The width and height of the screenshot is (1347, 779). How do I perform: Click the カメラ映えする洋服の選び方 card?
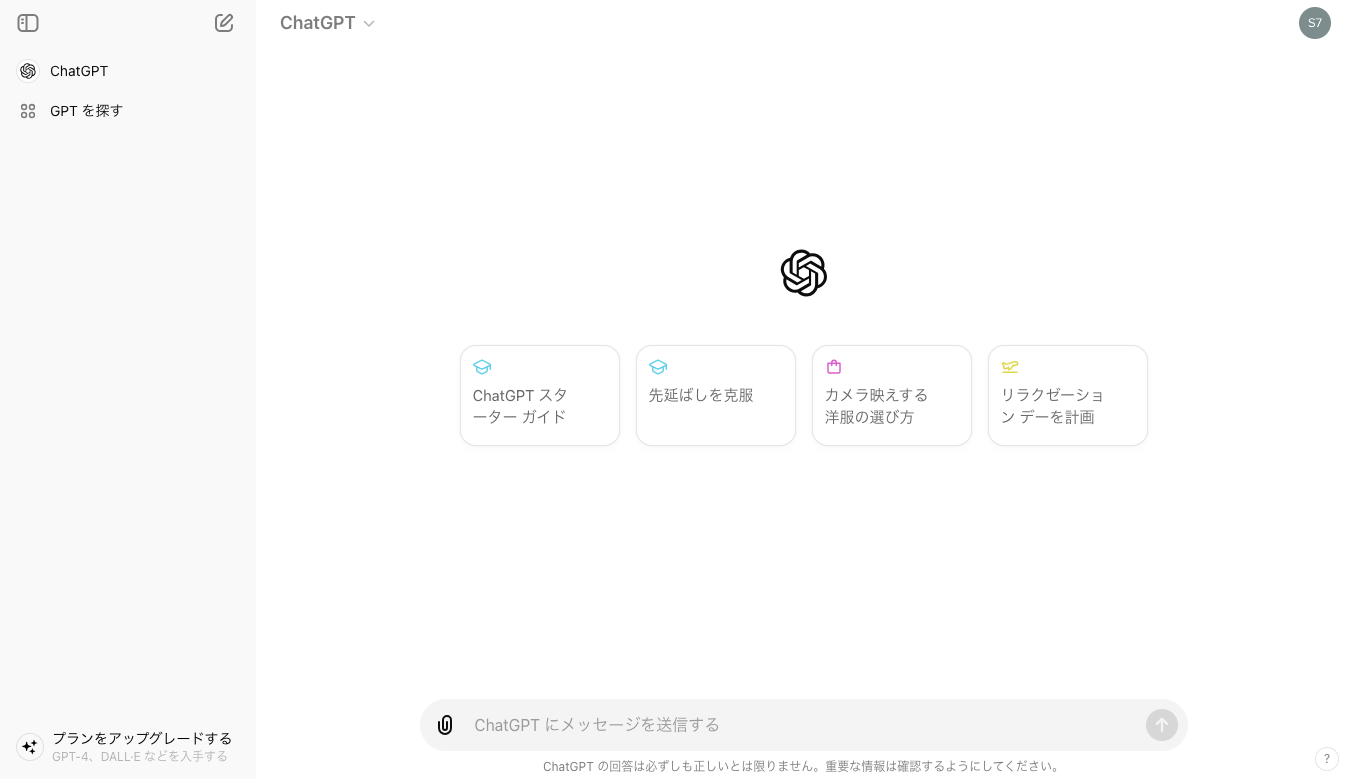point(891,395)
